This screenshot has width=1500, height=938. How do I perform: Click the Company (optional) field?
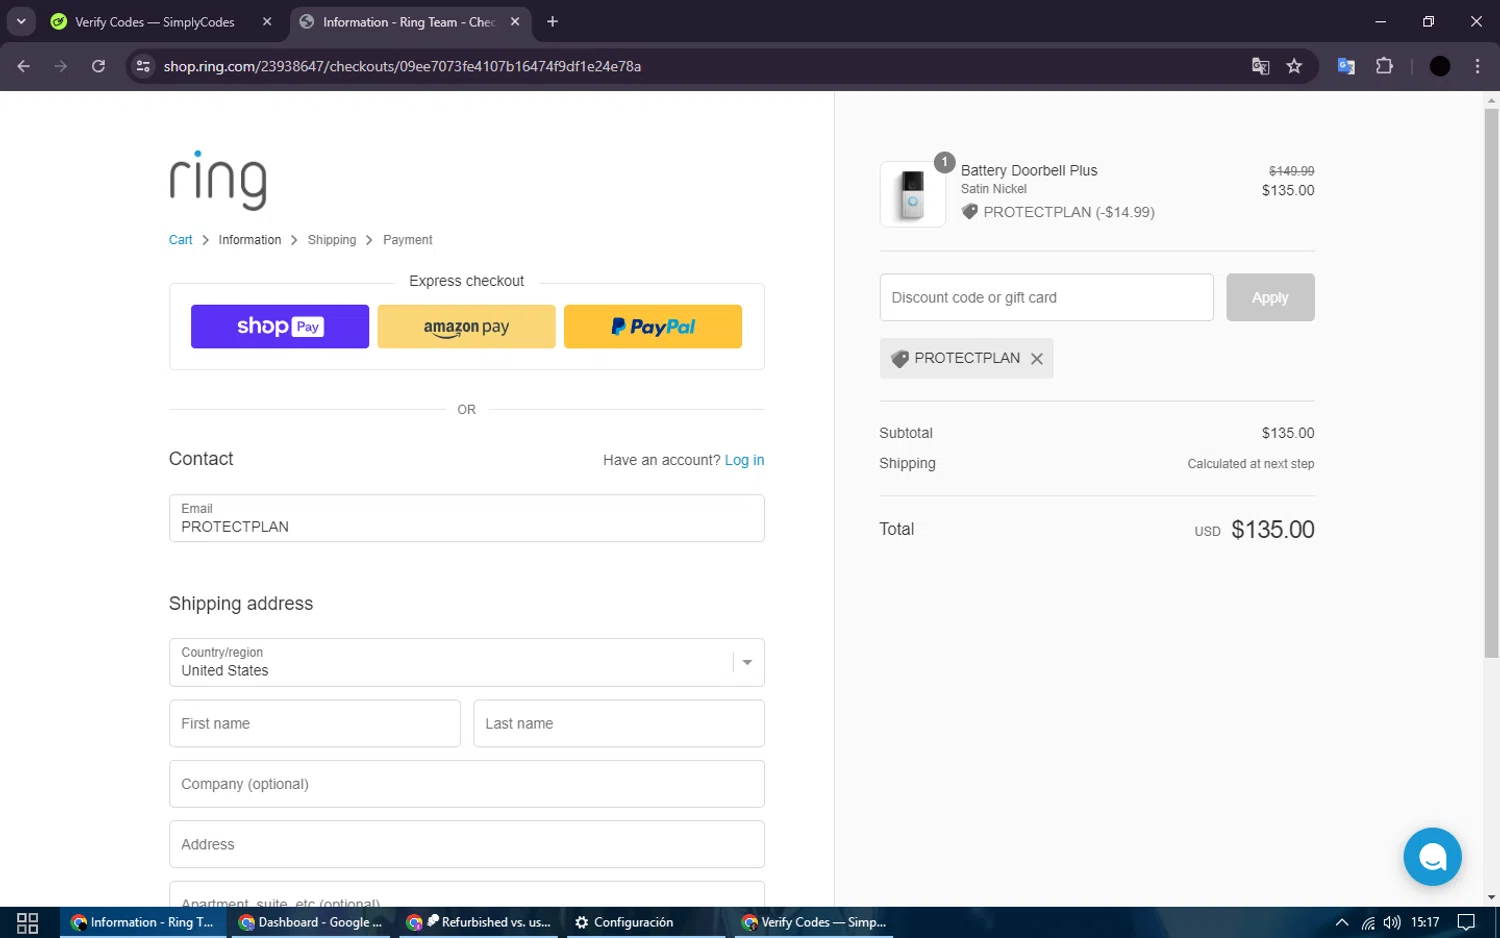point(467,784)
